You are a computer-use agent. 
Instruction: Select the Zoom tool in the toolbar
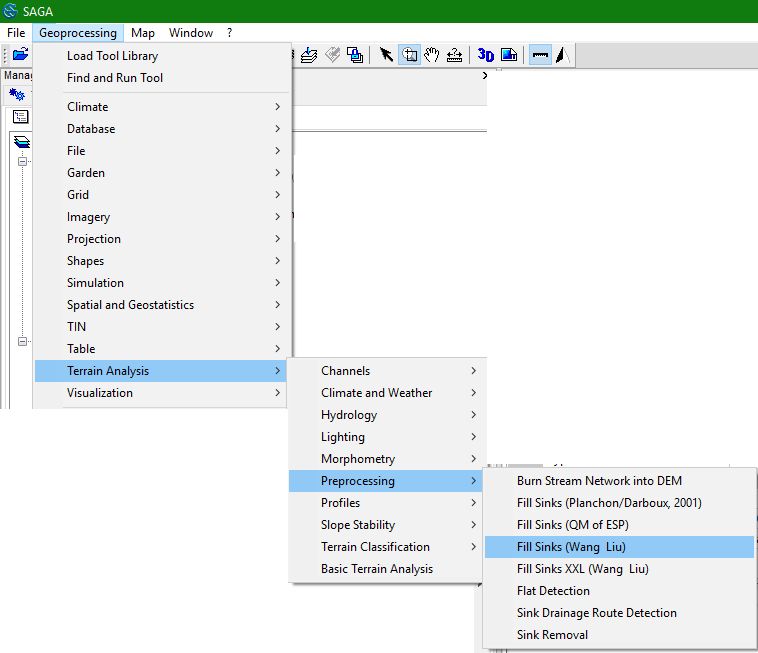click(409, 55)
